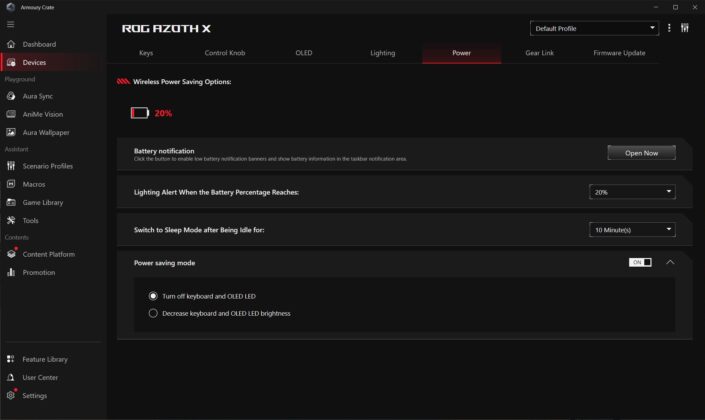
Task: Open Scenario Profiles sliders icon
Action: pyautogui.click(x=11, y=166)
